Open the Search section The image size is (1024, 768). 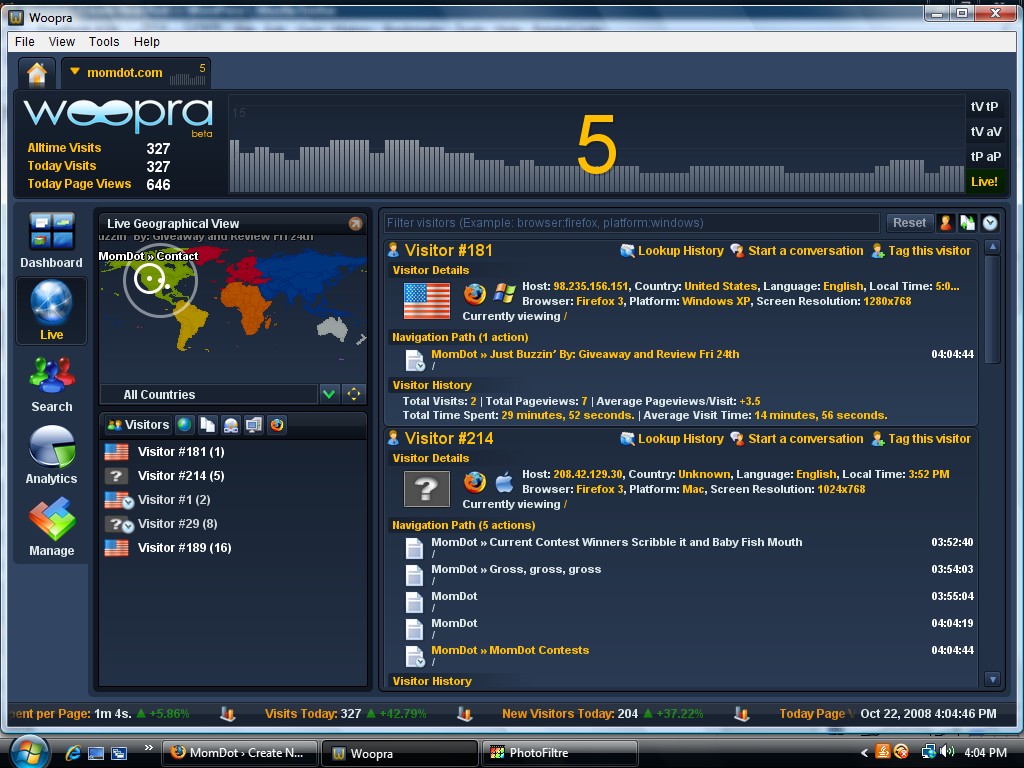pos(52,384)
